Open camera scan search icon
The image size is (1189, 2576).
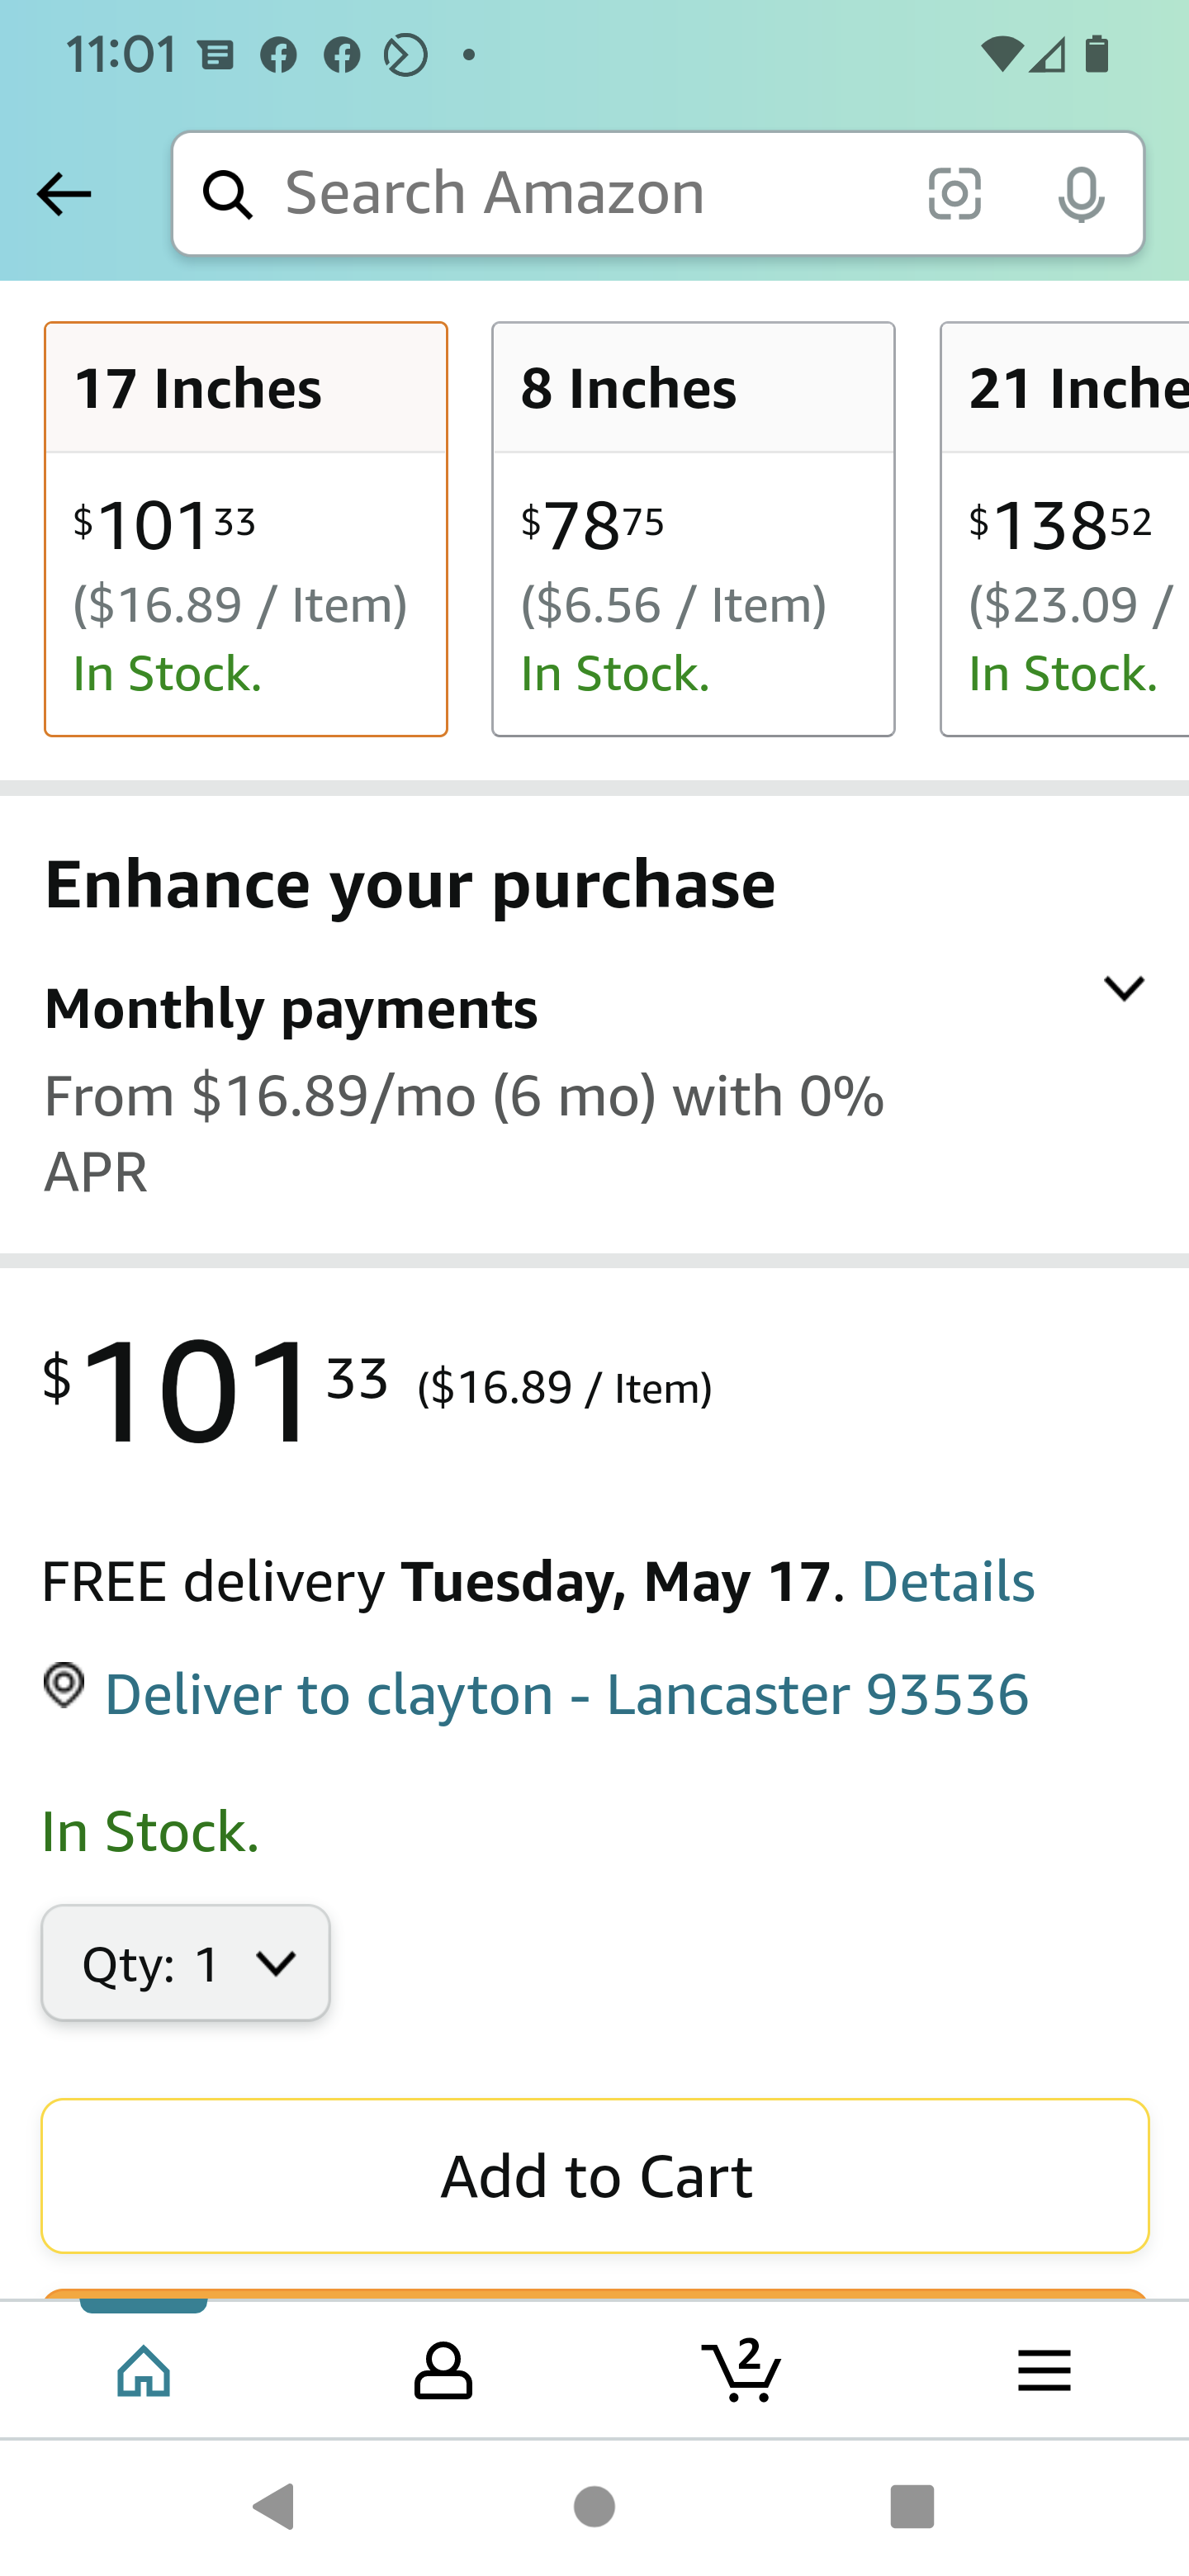click(954, 194)
